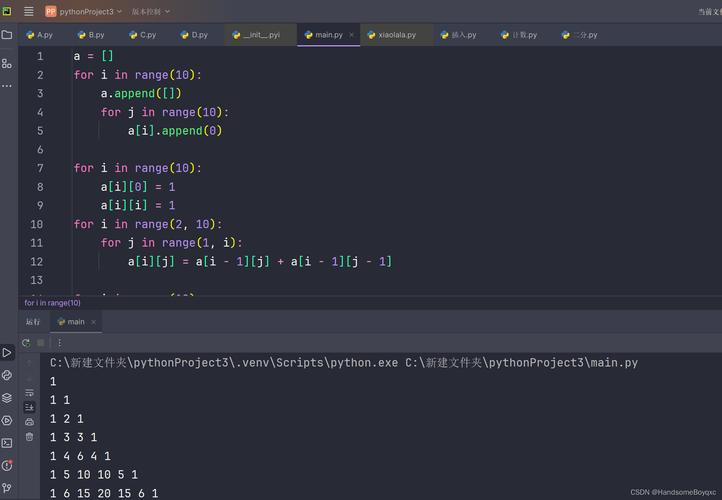Switch to the 二分.py tab
The height and width of the screenshot is (500, 722).
(x=580, y=35)
